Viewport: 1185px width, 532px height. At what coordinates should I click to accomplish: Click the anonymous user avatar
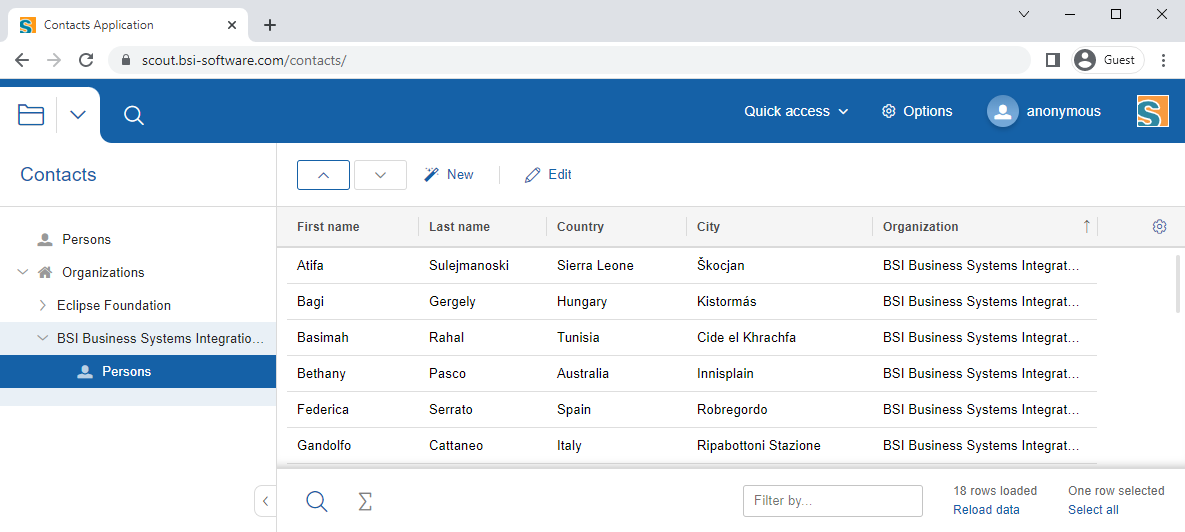[1002, 111]
